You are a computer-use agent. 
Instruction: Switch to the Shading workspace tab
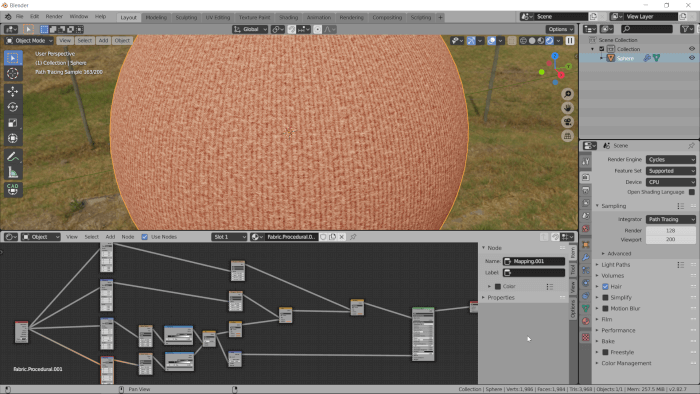tap(288, 17)
